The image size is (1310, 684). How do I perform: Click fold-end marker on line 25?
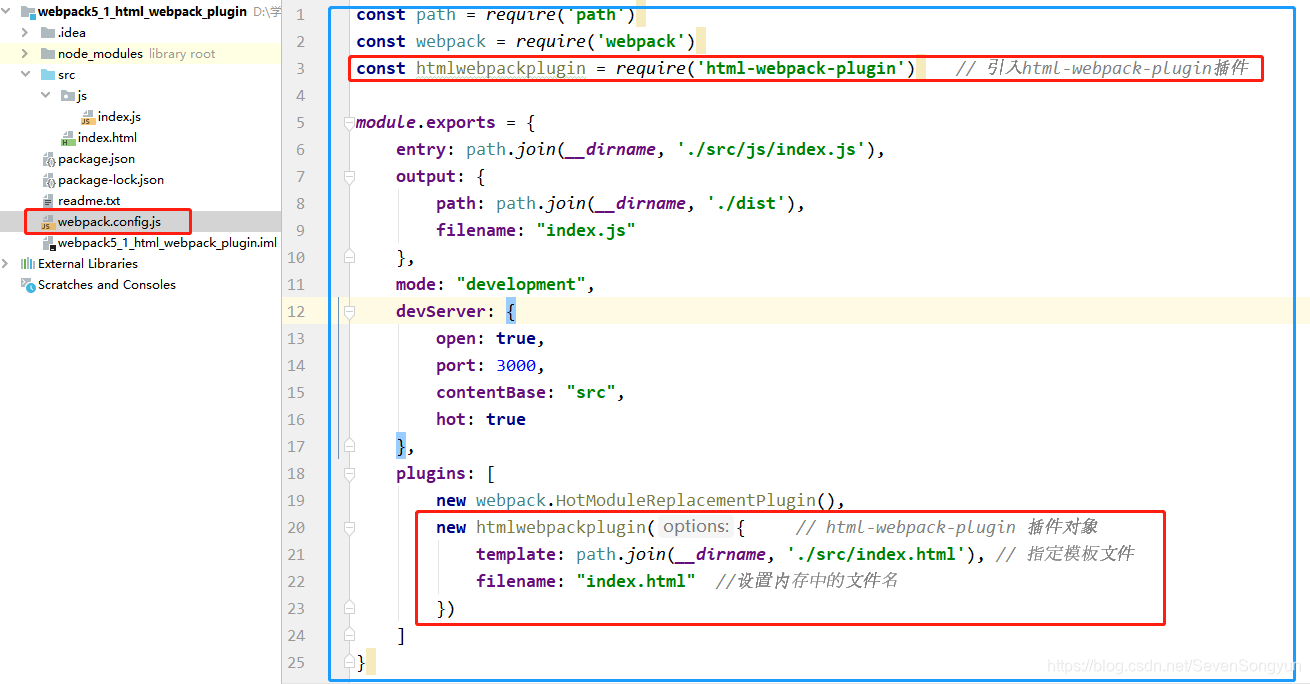(x=349, y=663)
